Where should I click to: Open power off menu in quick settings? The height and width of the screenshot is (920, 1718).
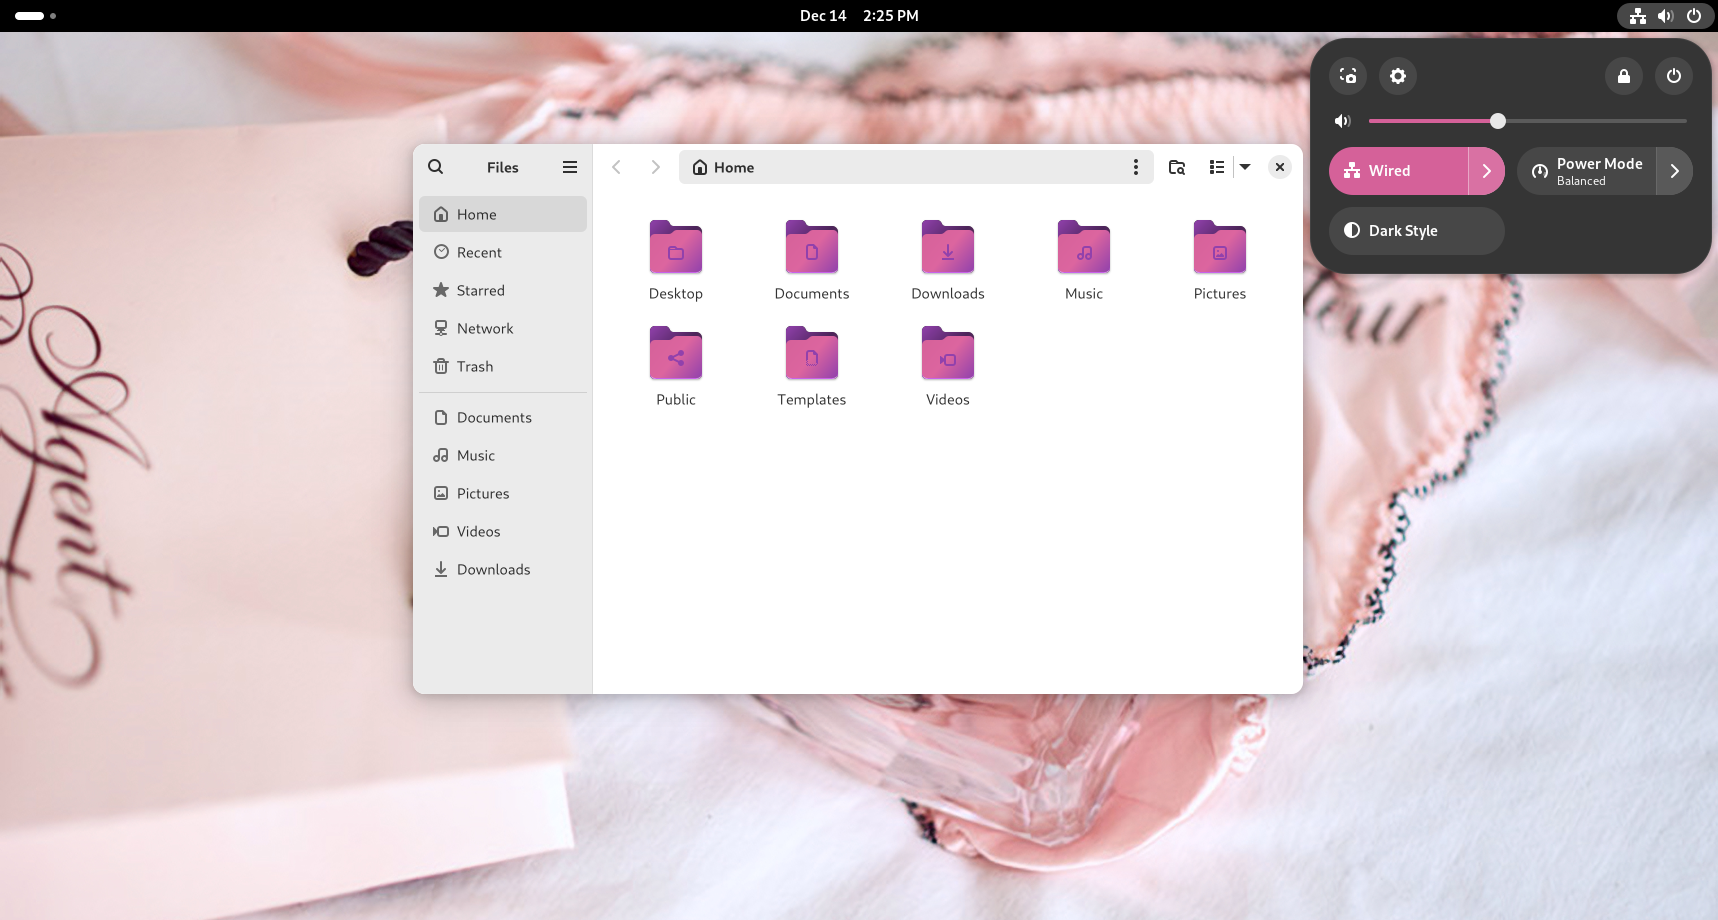tap(1674, 76)
